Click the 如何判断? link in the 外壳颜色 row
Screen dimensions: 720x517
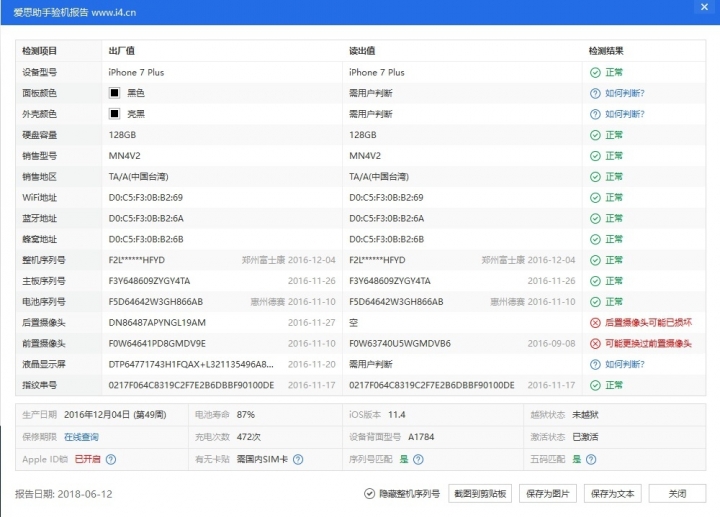(x=625, y=114)
